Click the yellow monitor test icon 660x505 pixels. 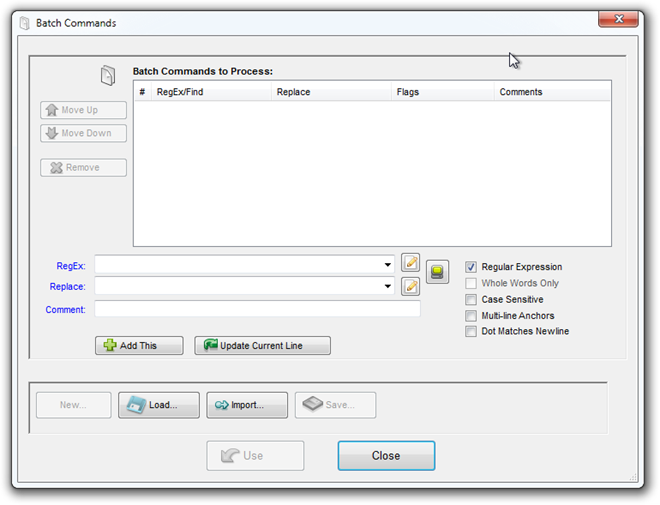pos(437,272)
